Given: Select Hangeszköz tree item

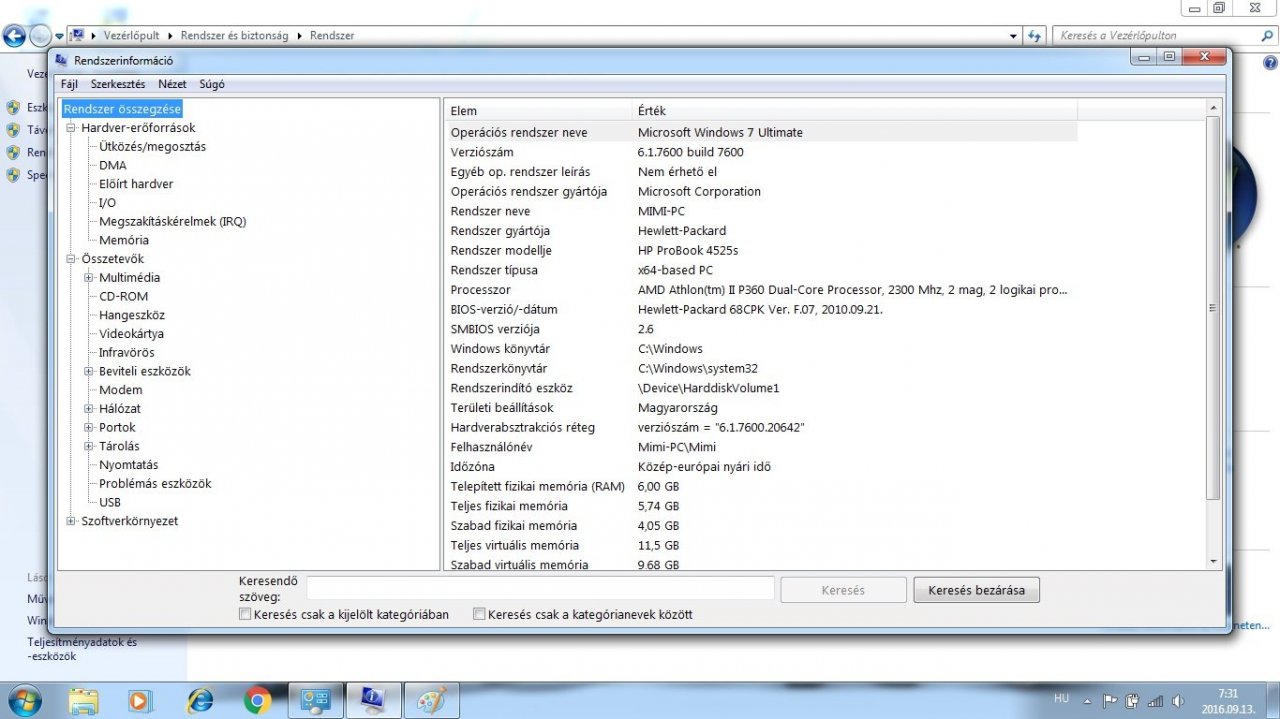Looking at the screenshot, I should [x=132, y=315].
